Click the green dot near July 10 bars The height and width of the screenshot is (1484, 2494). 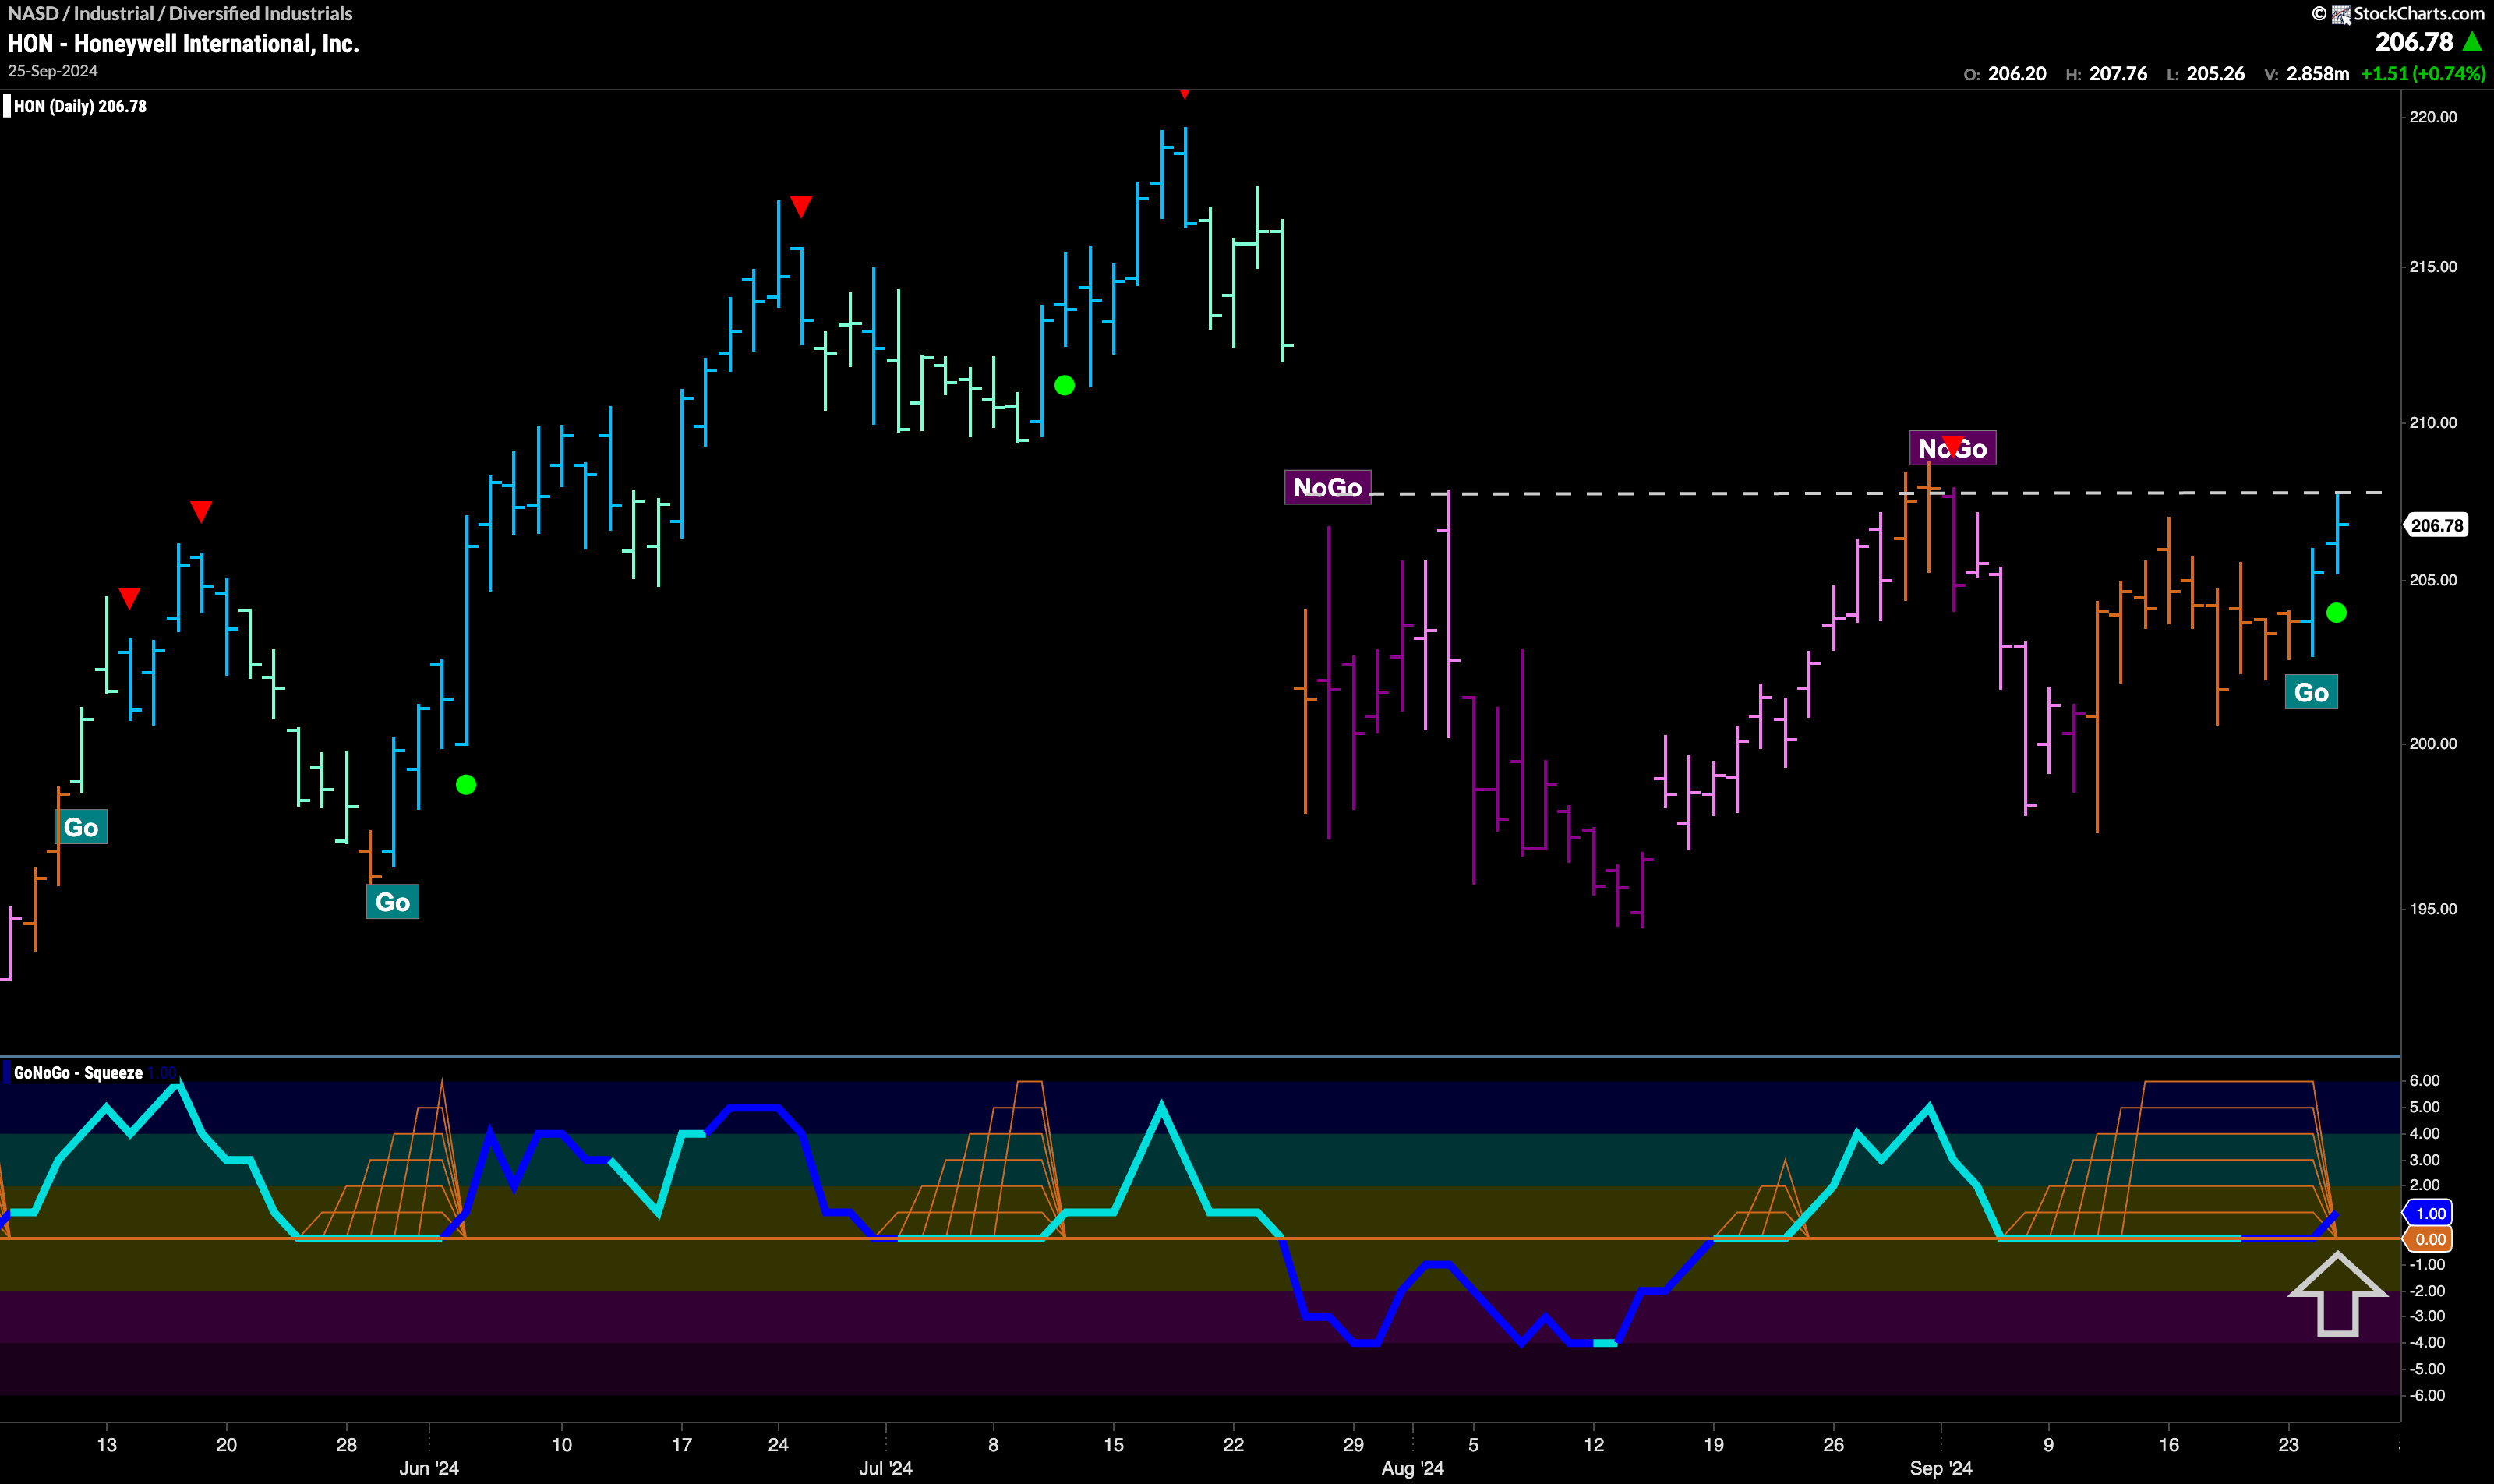pyautogui.click(x=1064, y=385)
